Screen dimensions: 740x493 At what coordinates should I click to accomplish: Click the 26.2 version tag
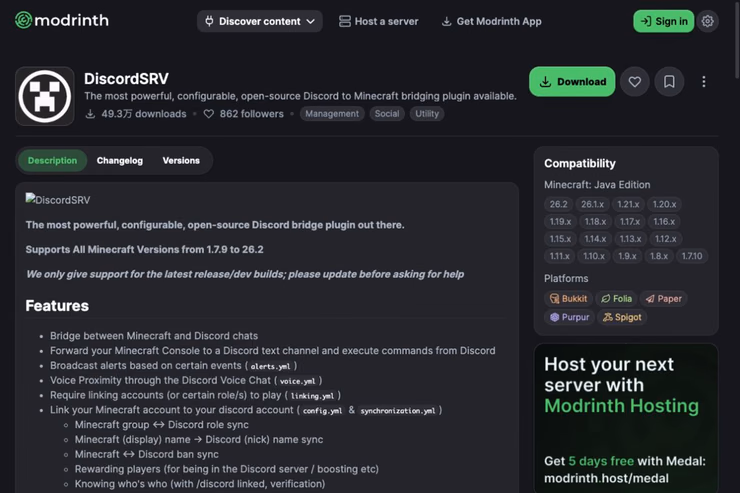coord(558,204)
